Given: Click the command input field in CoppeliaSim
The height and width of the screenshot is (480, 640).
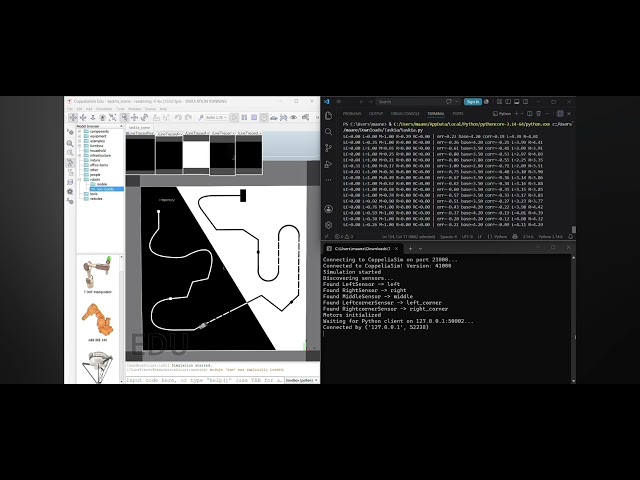Looking at the screenshot, I should pos(205,380).
